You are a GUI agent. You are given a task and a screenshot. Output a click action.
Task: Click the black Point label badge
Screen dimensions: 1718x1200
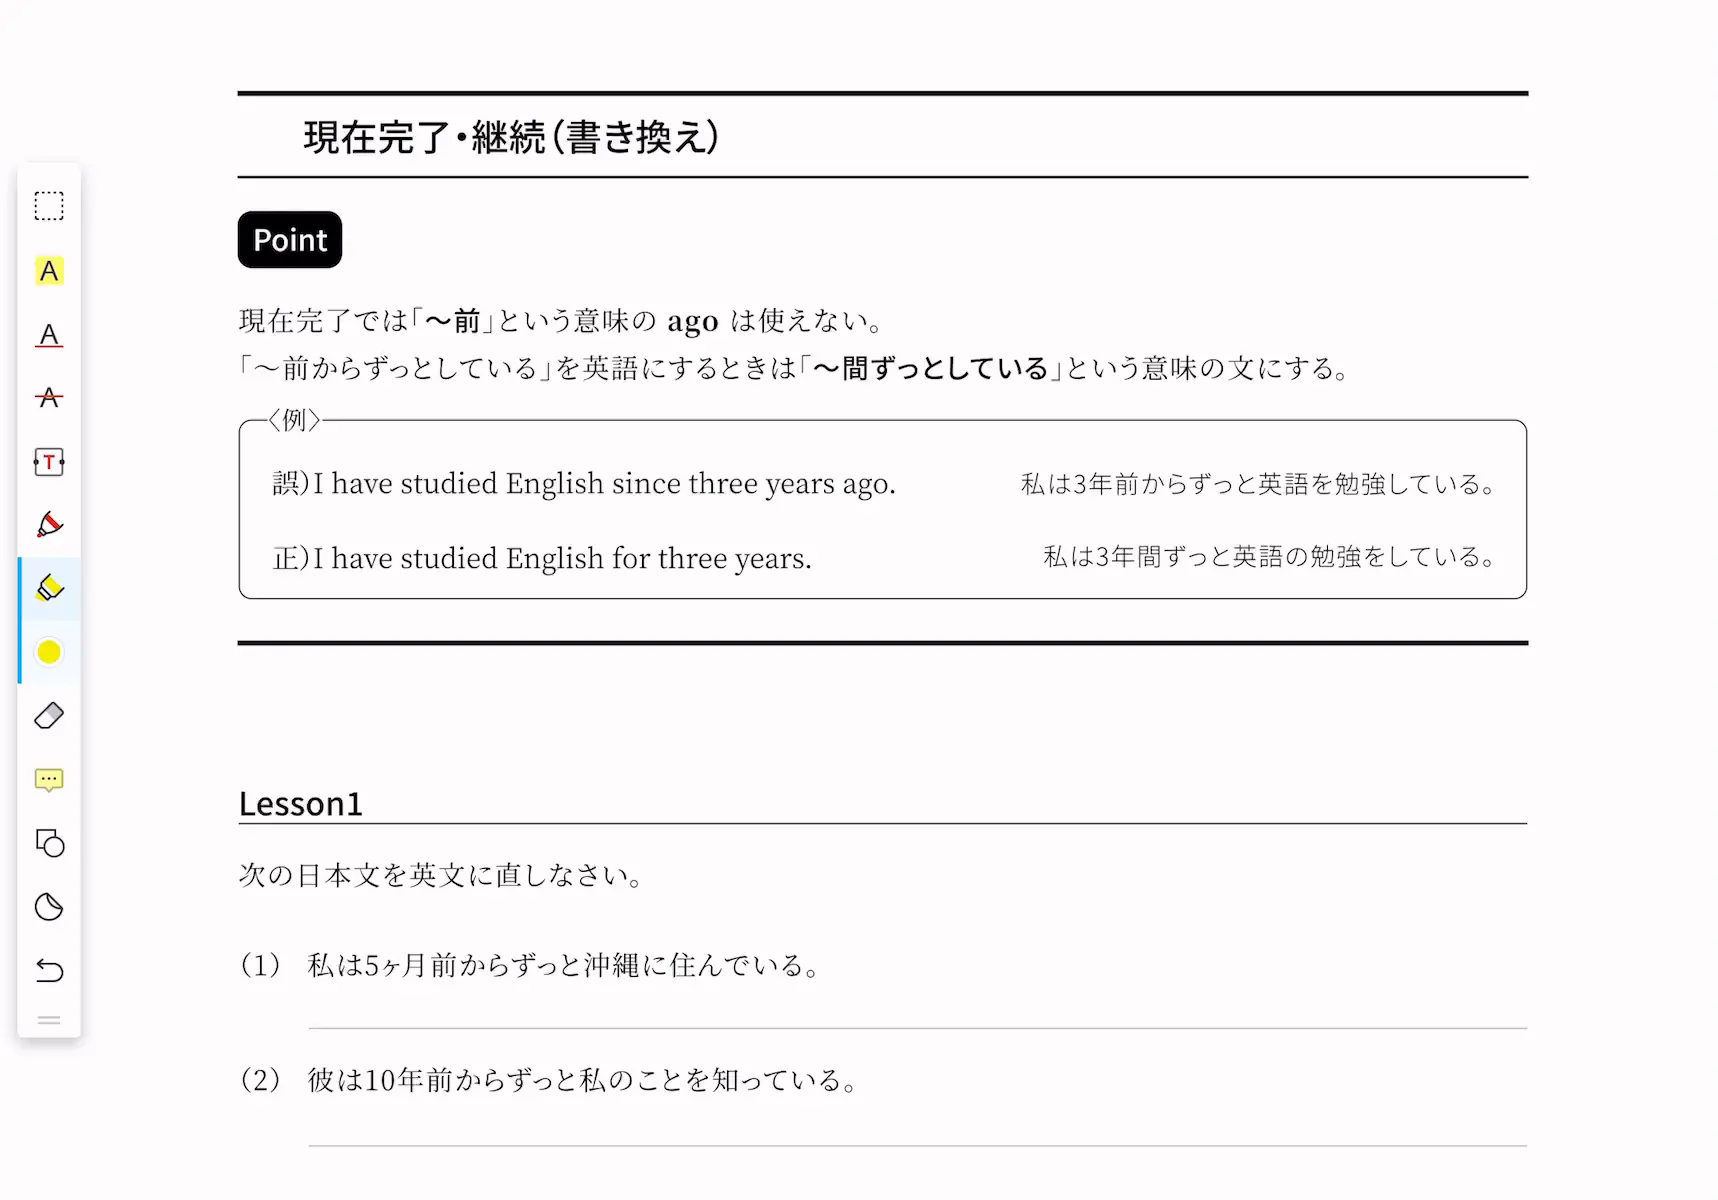(x=290, y=240)
